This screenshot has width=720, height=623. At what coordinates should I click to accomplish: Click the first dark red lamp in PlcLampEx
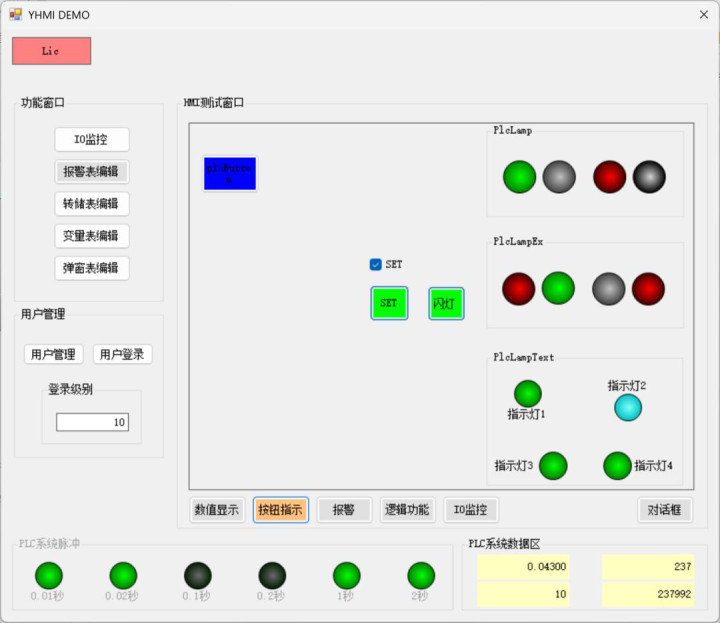[519, 288]
